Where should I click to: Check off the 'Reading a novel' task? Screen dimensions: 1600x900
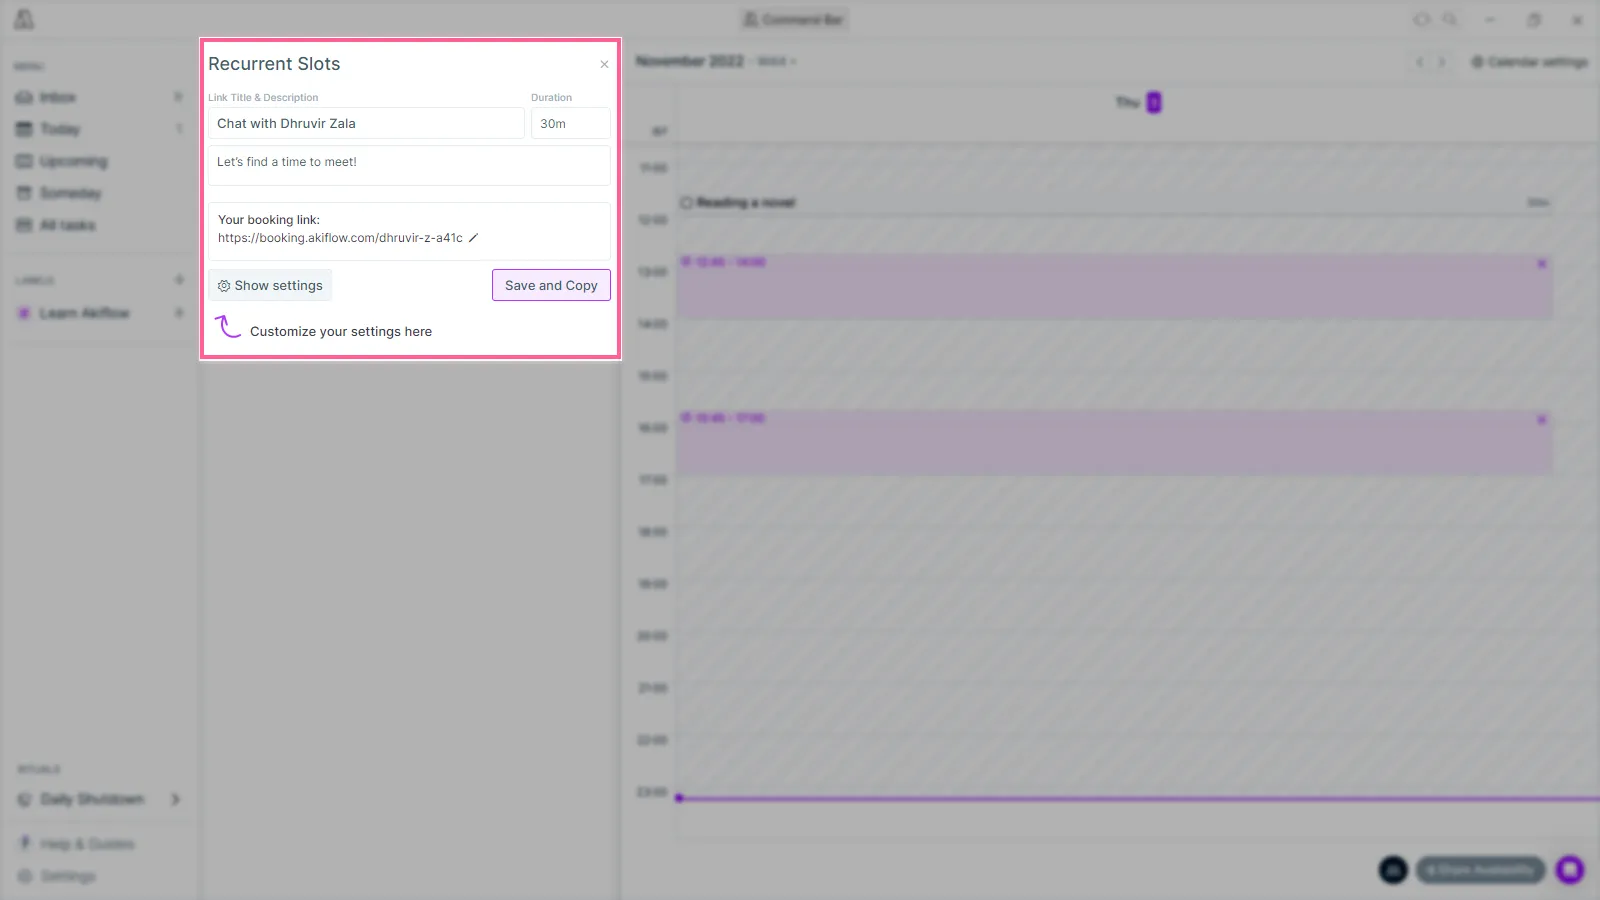click(687, 203)
